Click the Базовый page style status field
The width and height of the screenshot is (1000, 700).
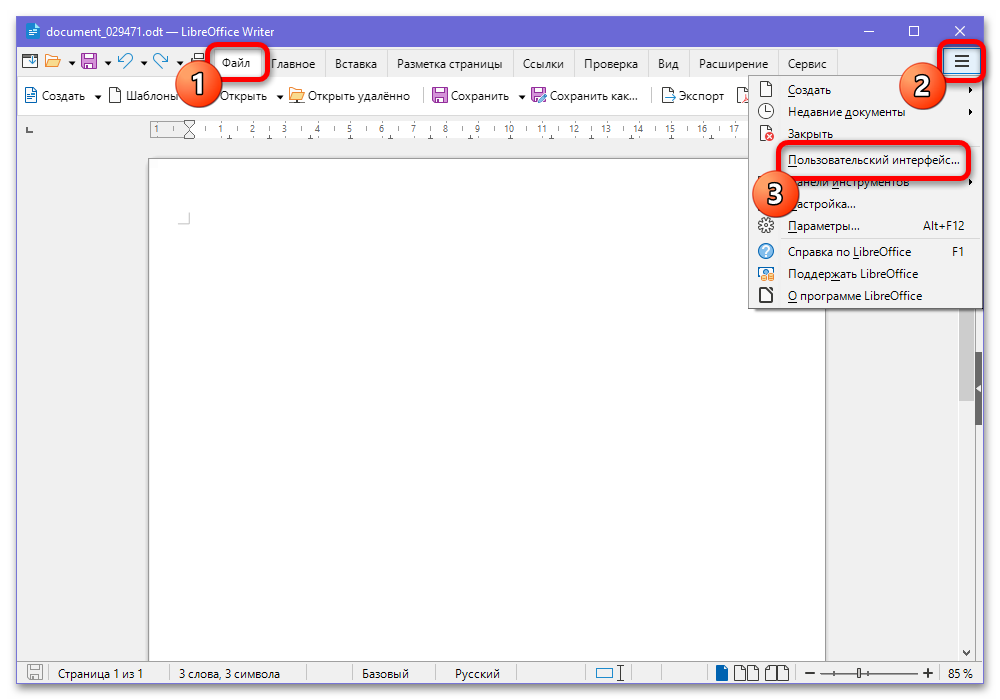385,673
